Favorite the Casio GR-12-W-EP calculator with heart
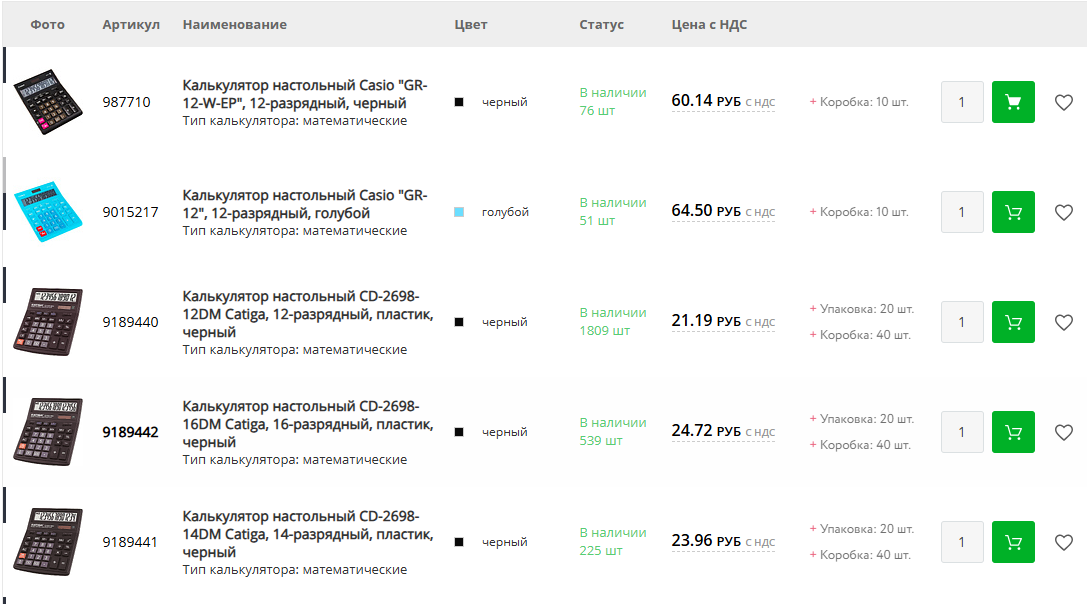The image size is (1087, 604). pos(1064,102)
